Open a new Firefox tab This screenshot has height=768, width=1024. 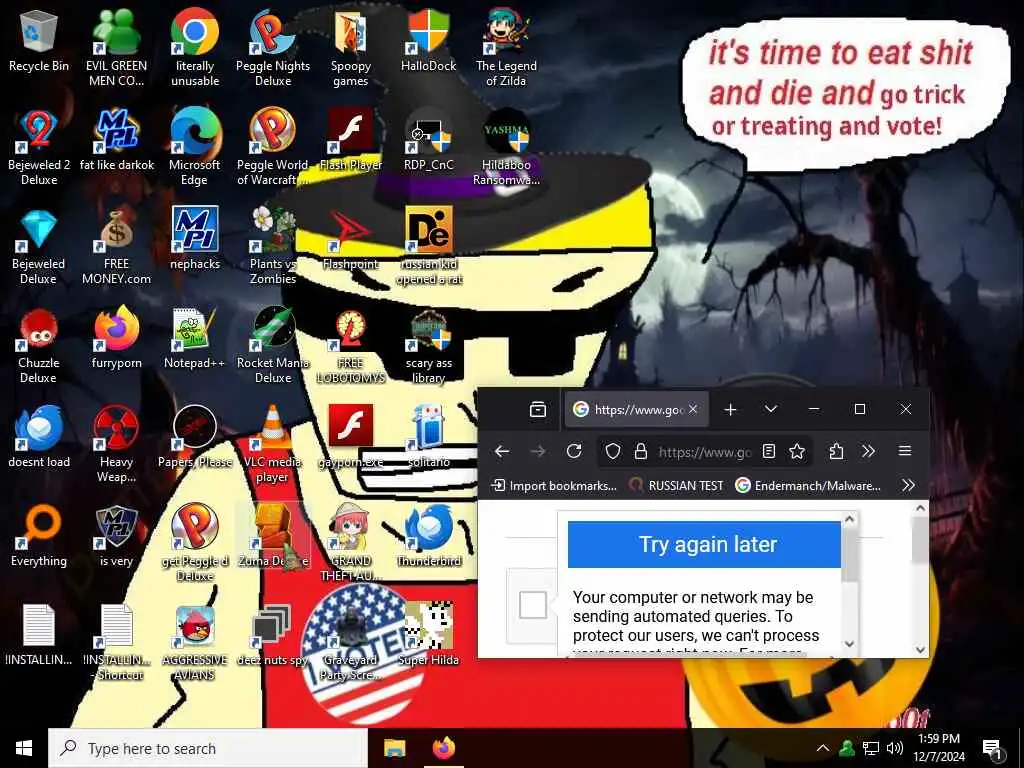coord(730,409)
